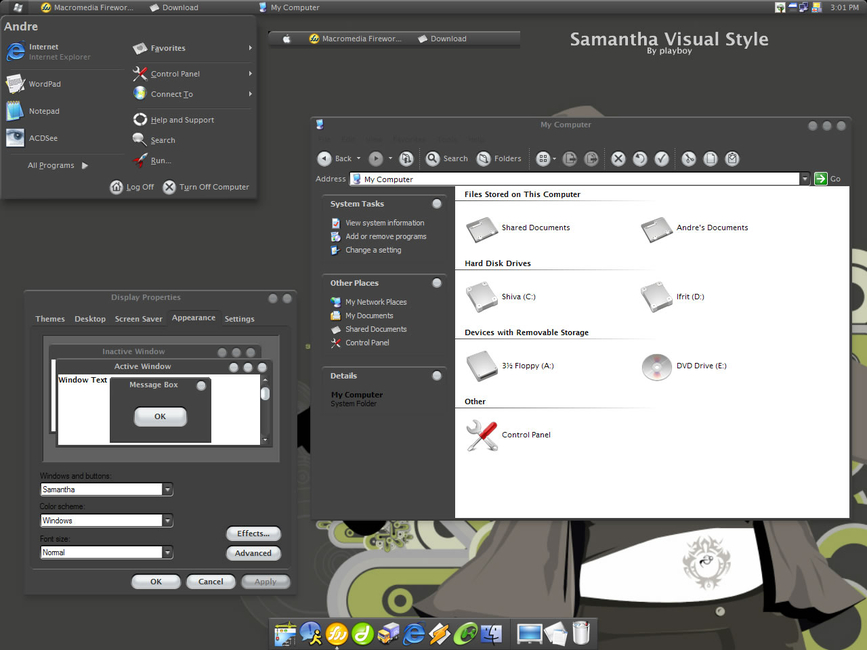Open the Control Panel wrench icon in Other
The height and width of the screenshot is (650, 867).
[482, 435]
